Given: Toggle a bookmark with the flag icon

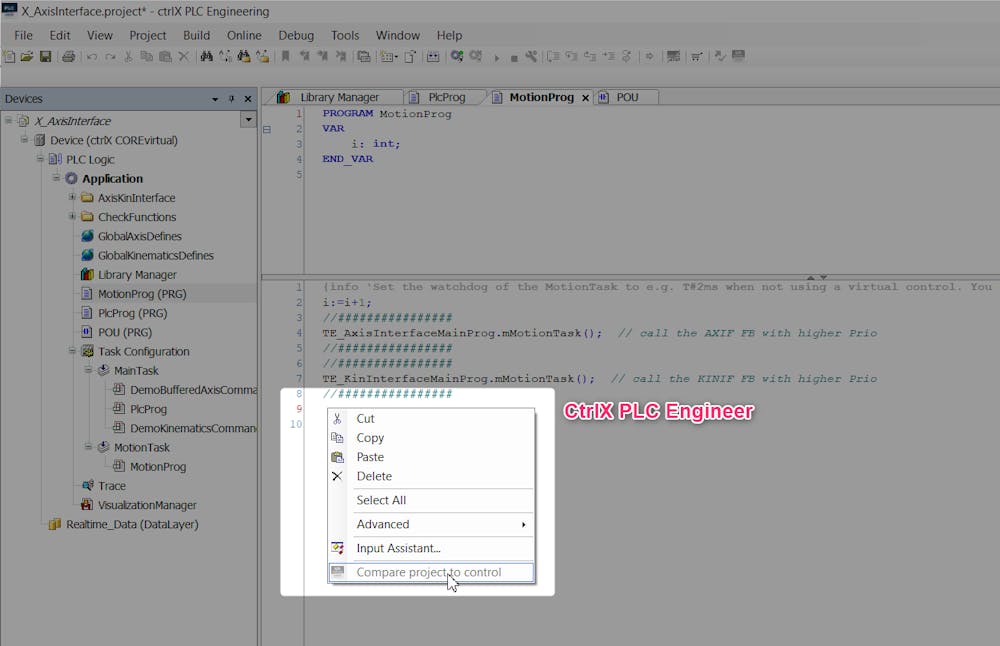Looking at the screenshot, I should 285,57.
